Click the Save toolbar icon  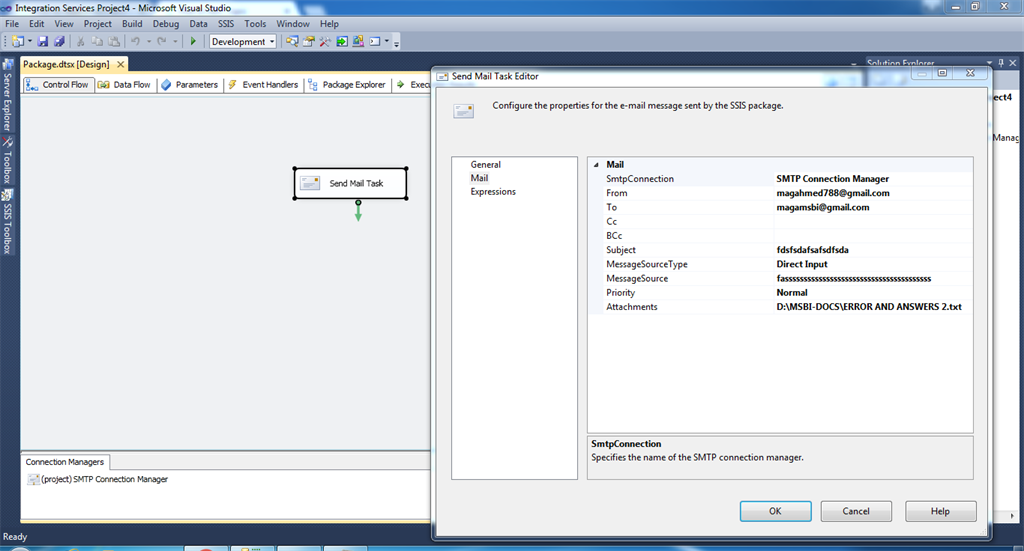click(x=42, y=41)
